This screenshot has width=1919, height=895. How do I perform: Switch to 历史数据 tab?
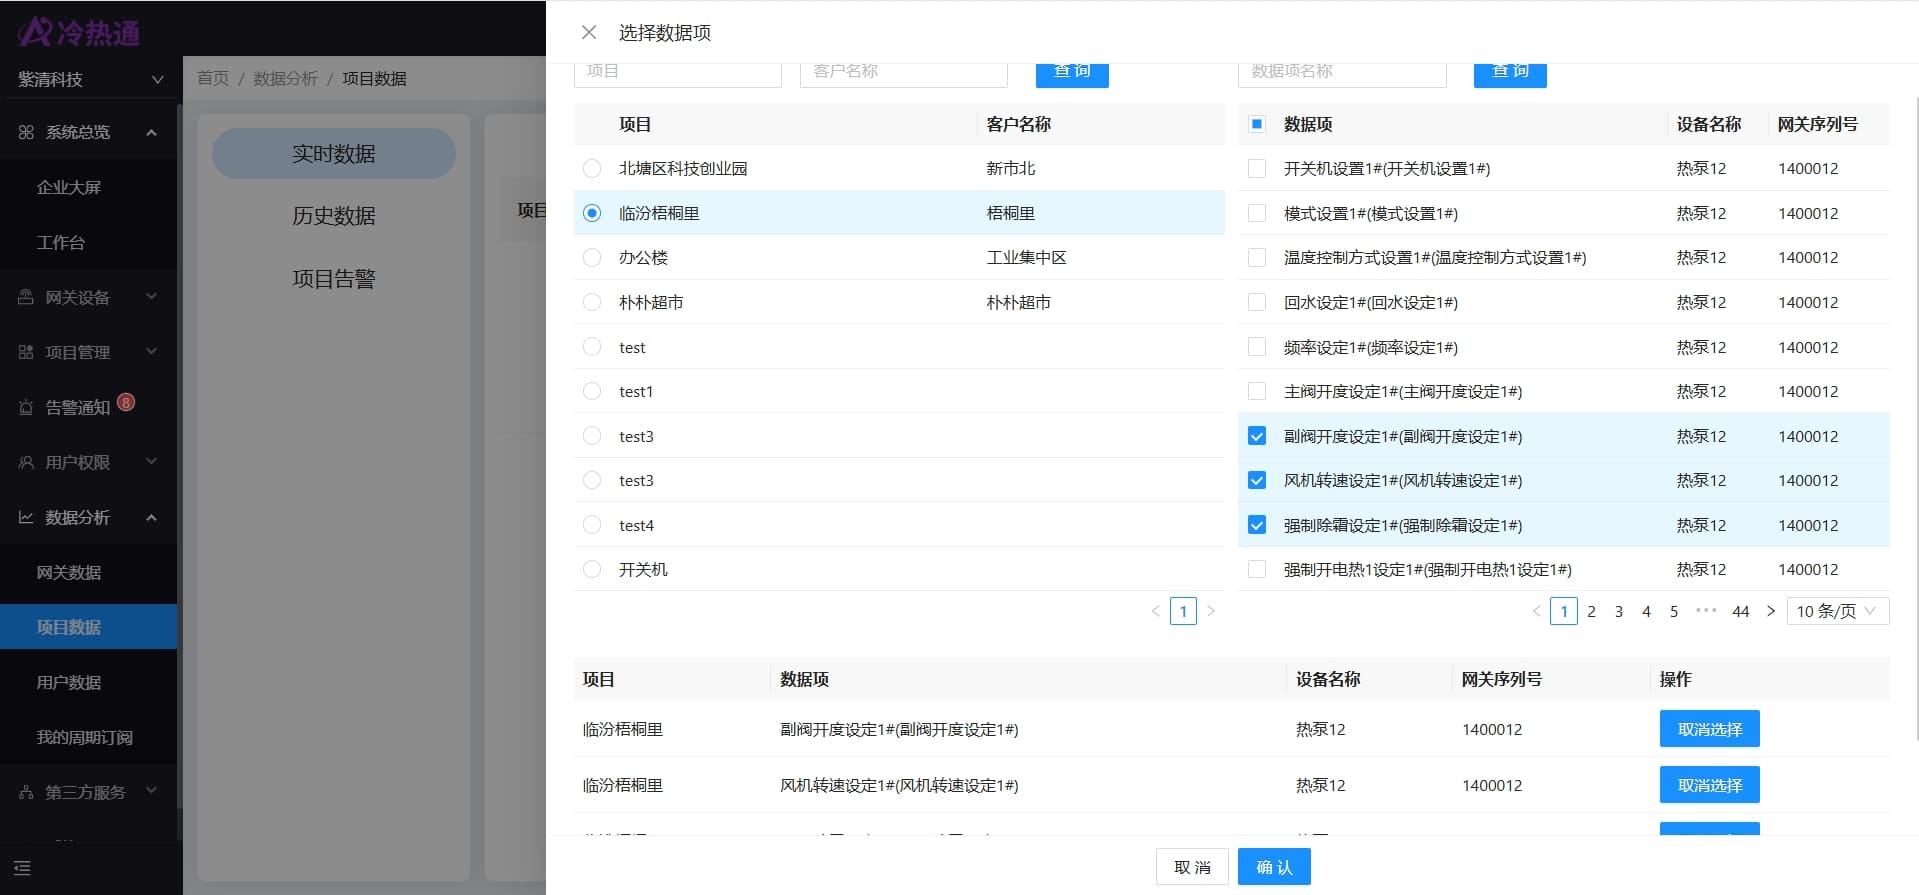point(334,216)
